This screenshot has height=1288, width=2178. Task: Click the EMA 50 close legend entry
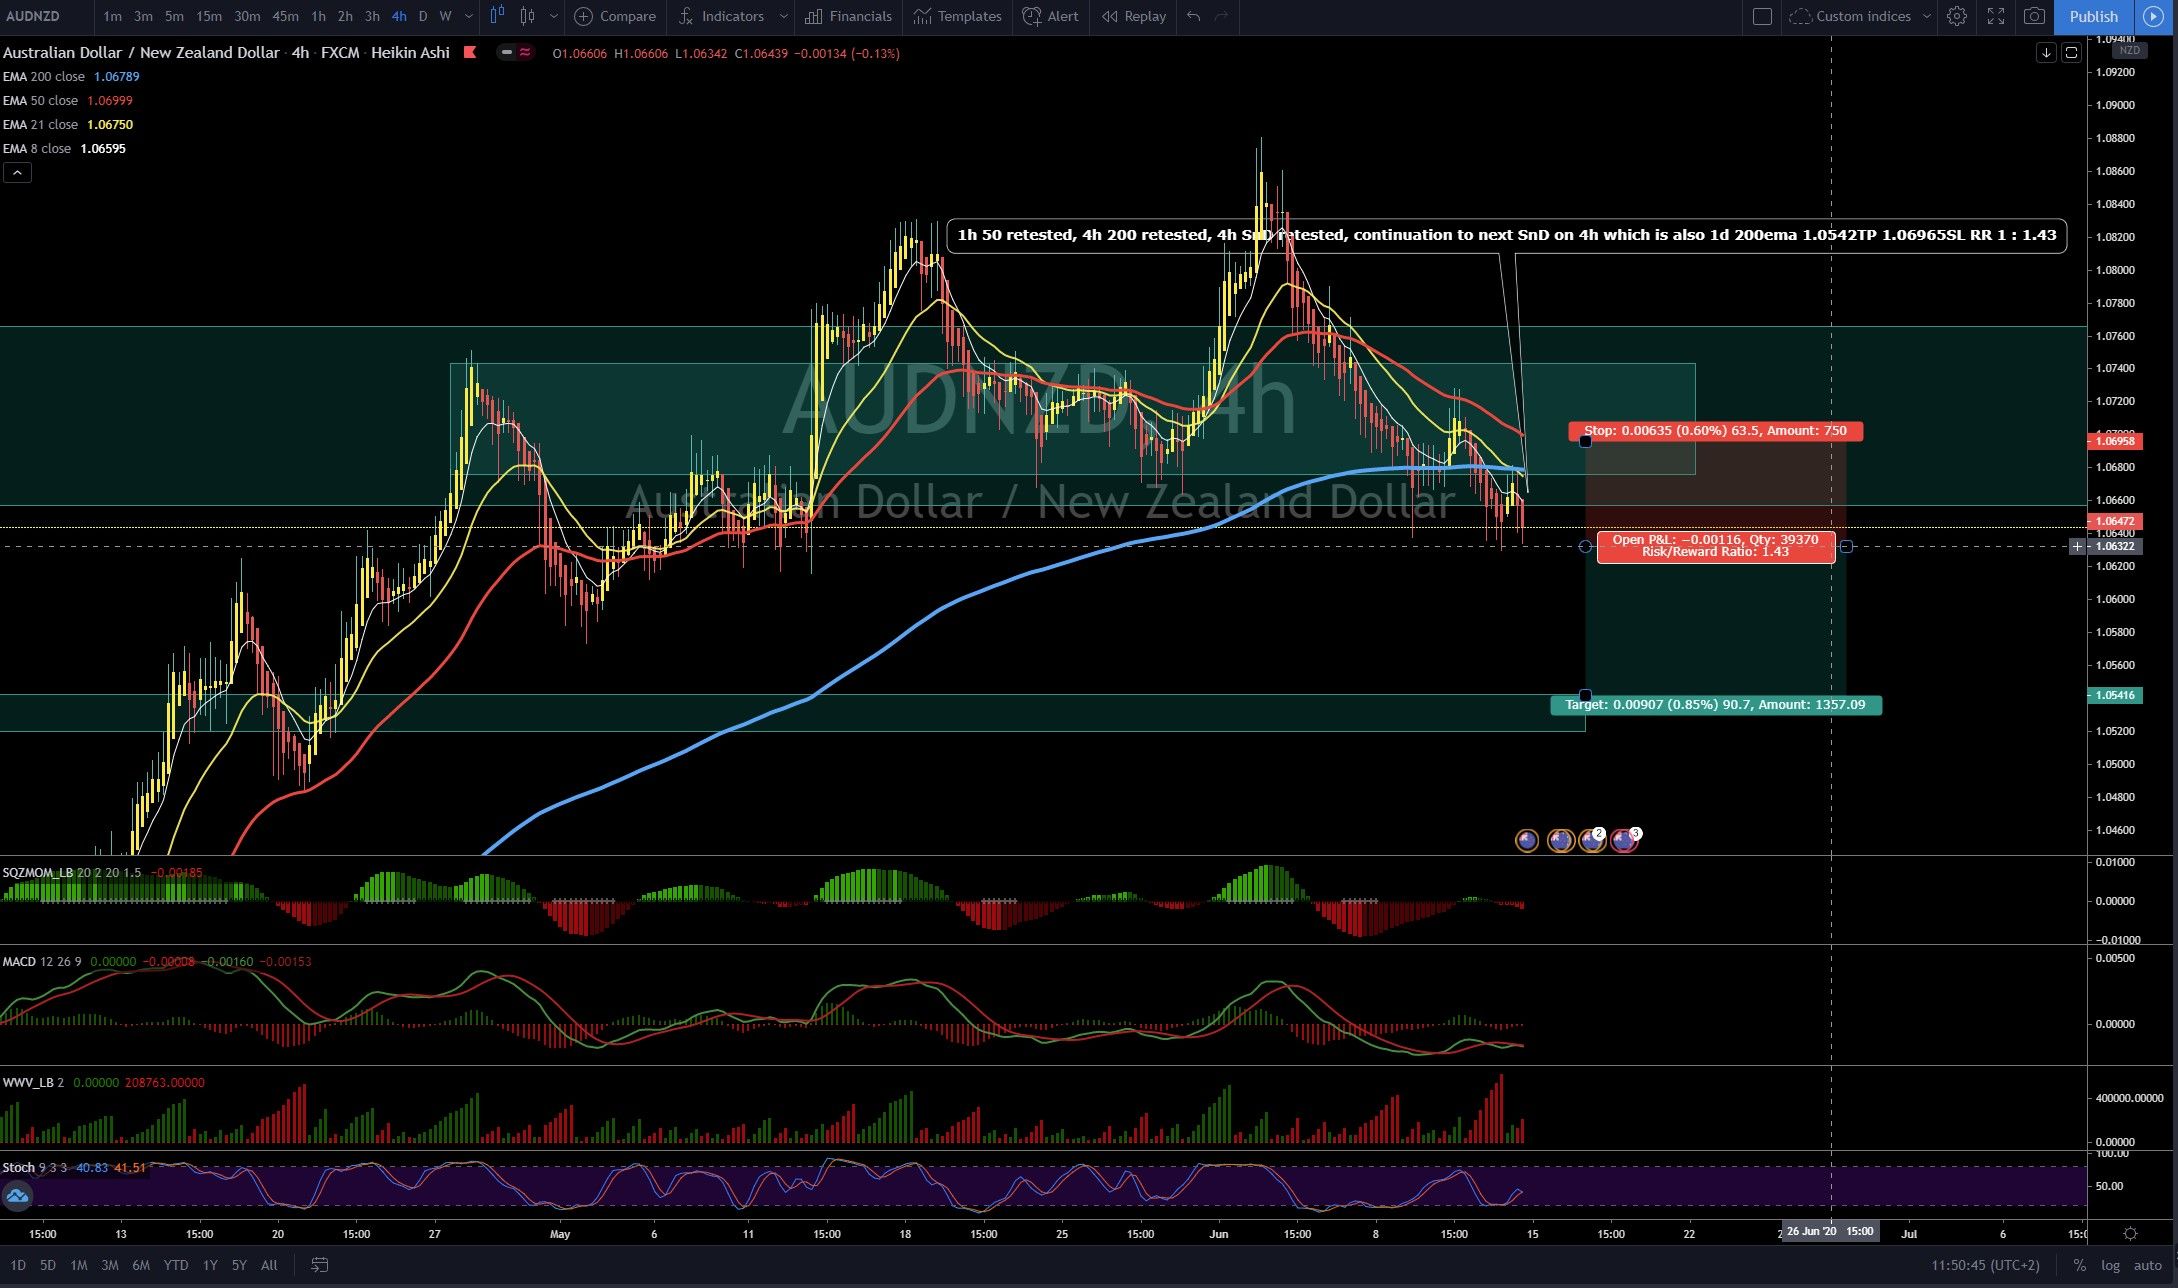coord(67,101)
